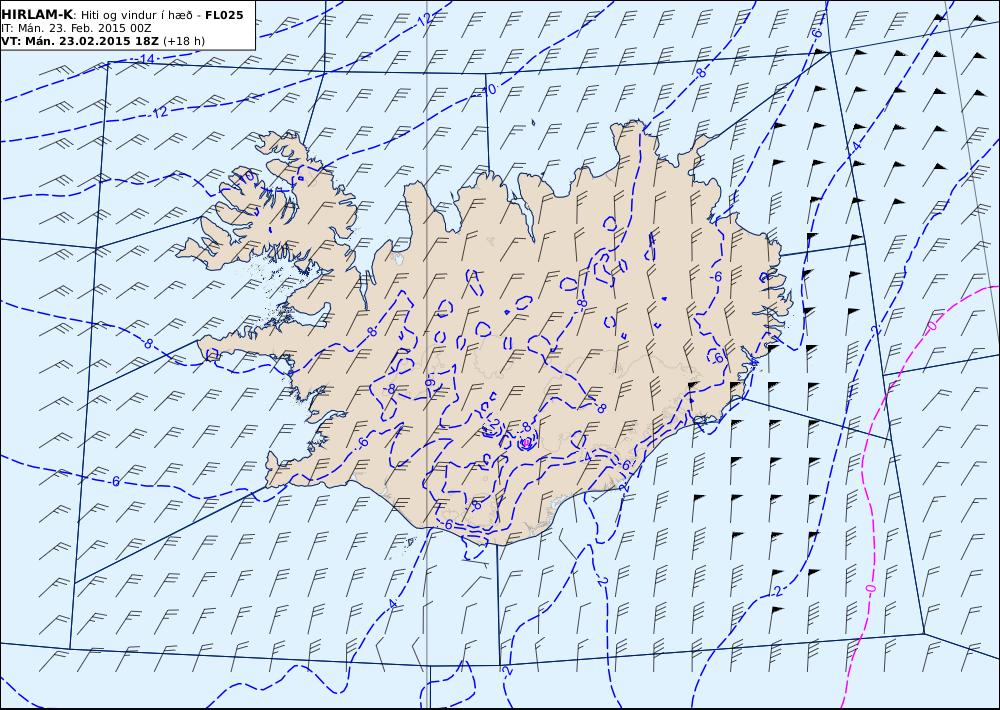Image resolution: width=1000 pixels, height=710 pixels.
Task: Click the "VT: Mán. 23.02.2015 18Z" valid time
Action: pos(80,41)
